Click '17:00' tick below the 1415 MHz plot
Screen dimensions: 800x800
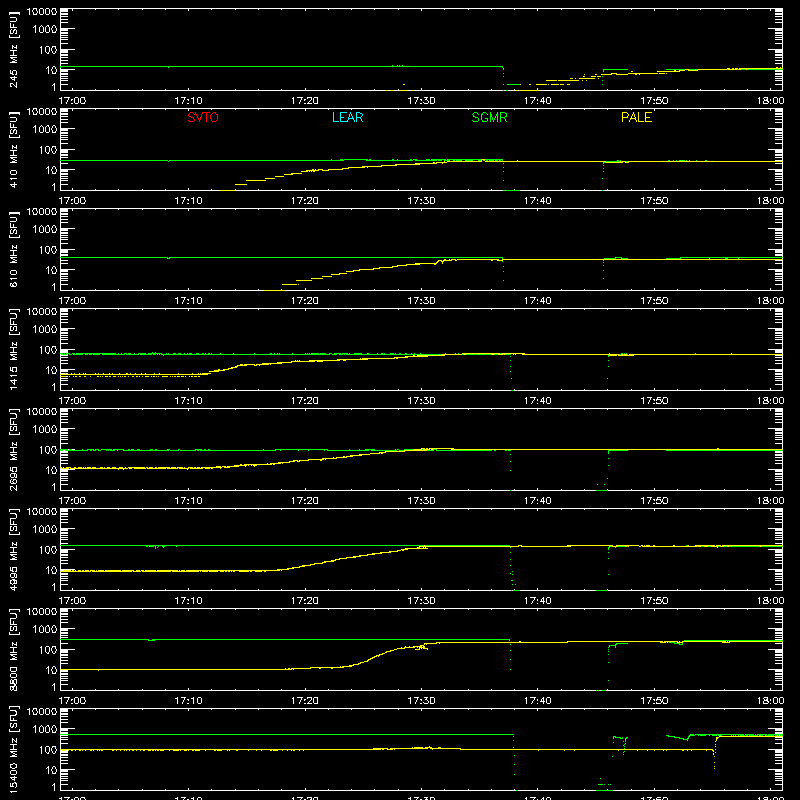point(72,401)
